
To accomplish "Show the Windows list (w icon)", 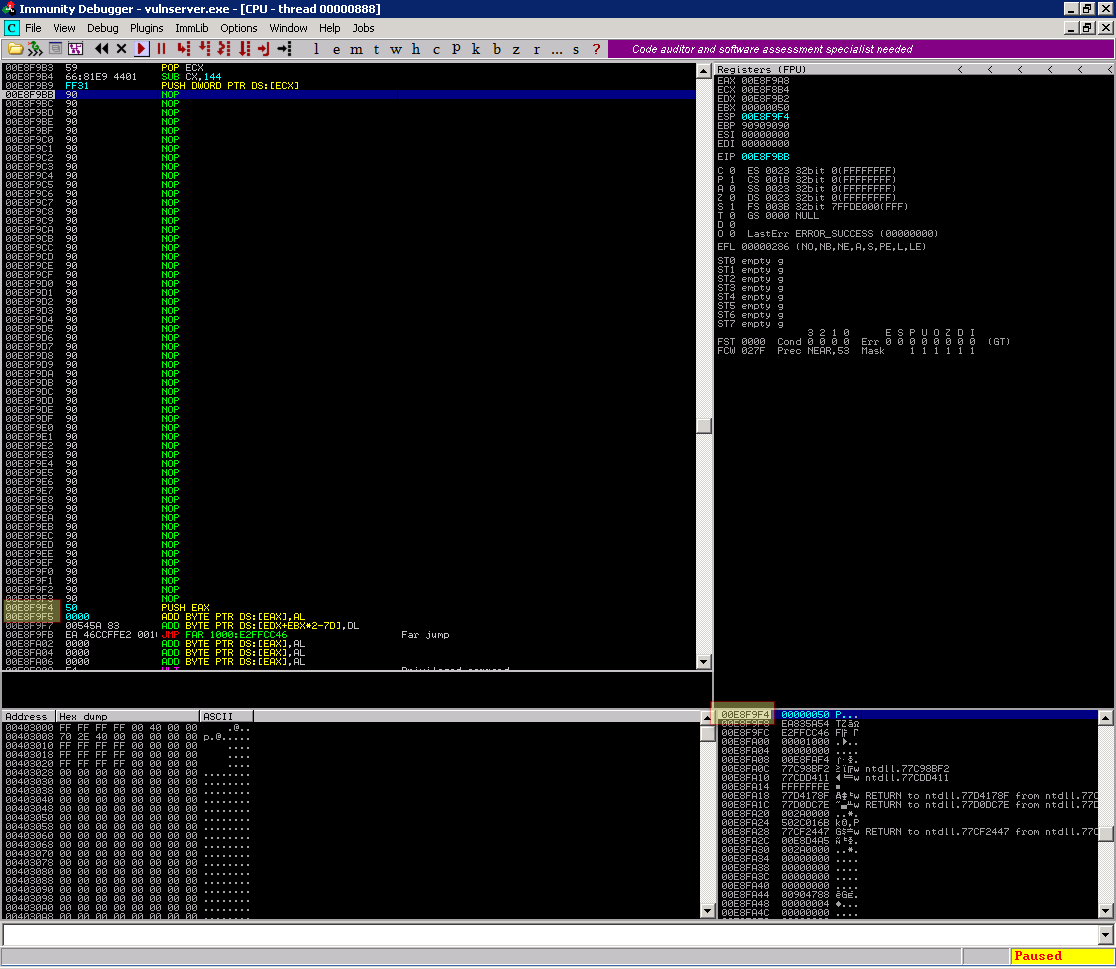I will (x=396, y=49).
